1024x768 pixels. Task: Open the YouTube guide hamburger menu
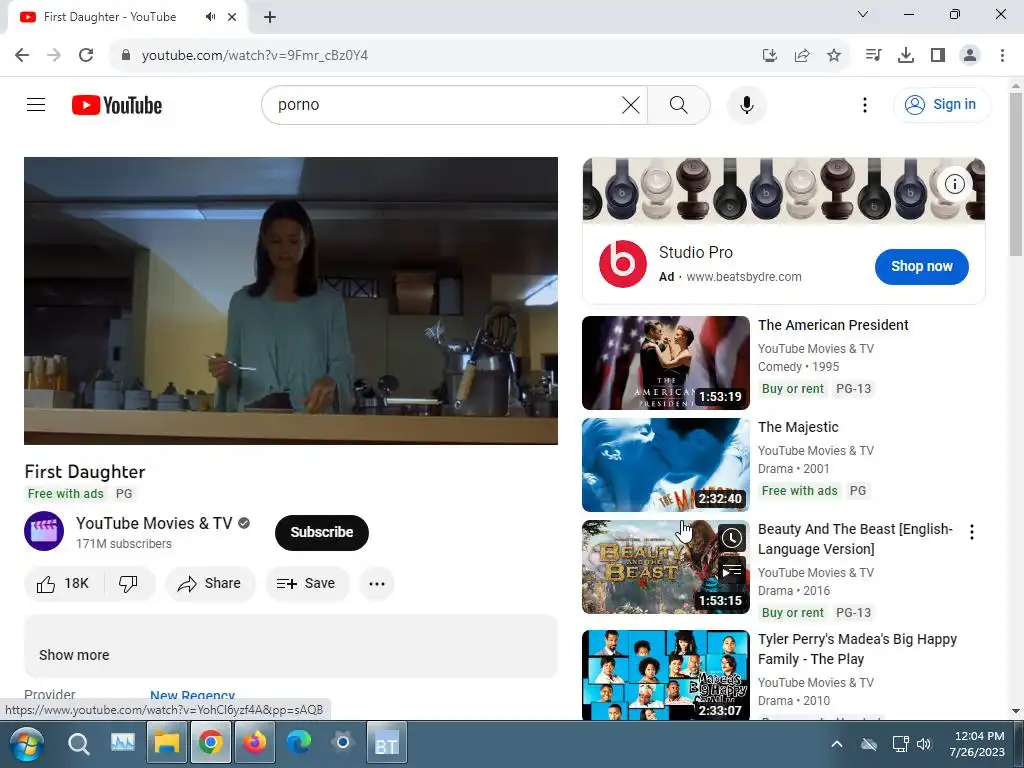tap(36, 104)
